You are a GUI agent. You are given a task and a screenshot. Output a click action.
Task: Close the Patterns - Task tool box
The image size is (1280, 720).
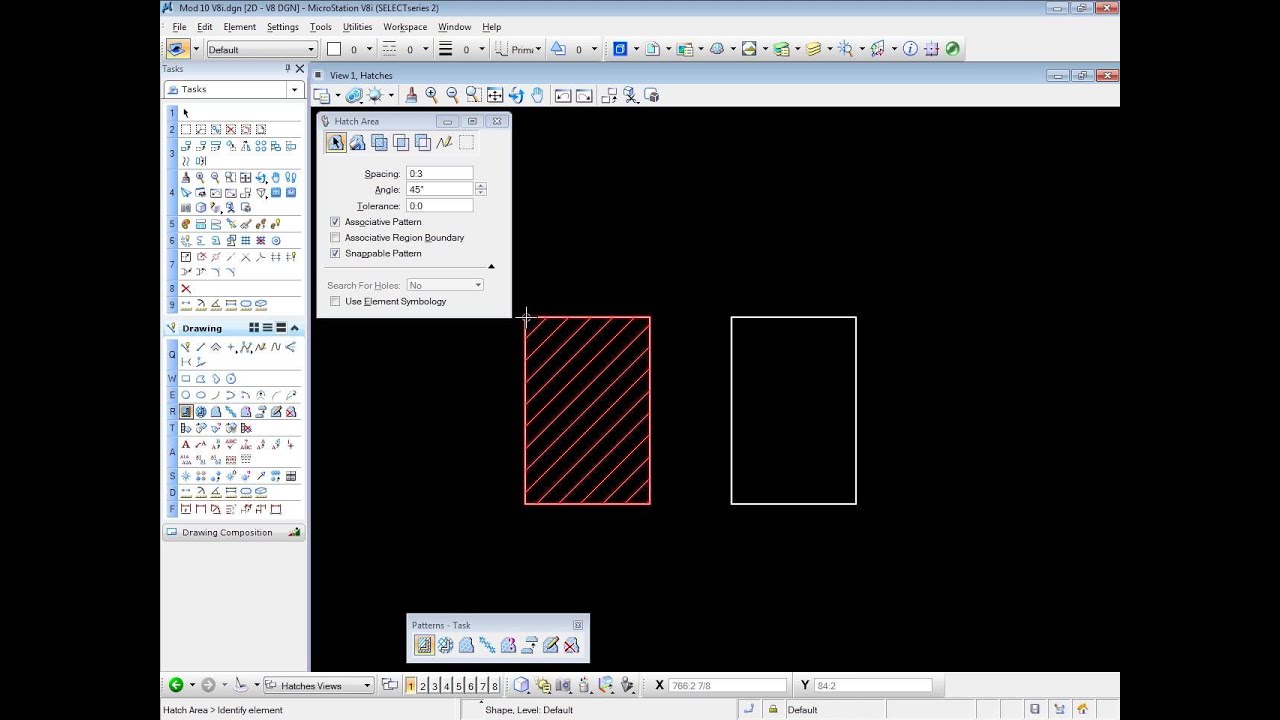click(x=577, y=625)
